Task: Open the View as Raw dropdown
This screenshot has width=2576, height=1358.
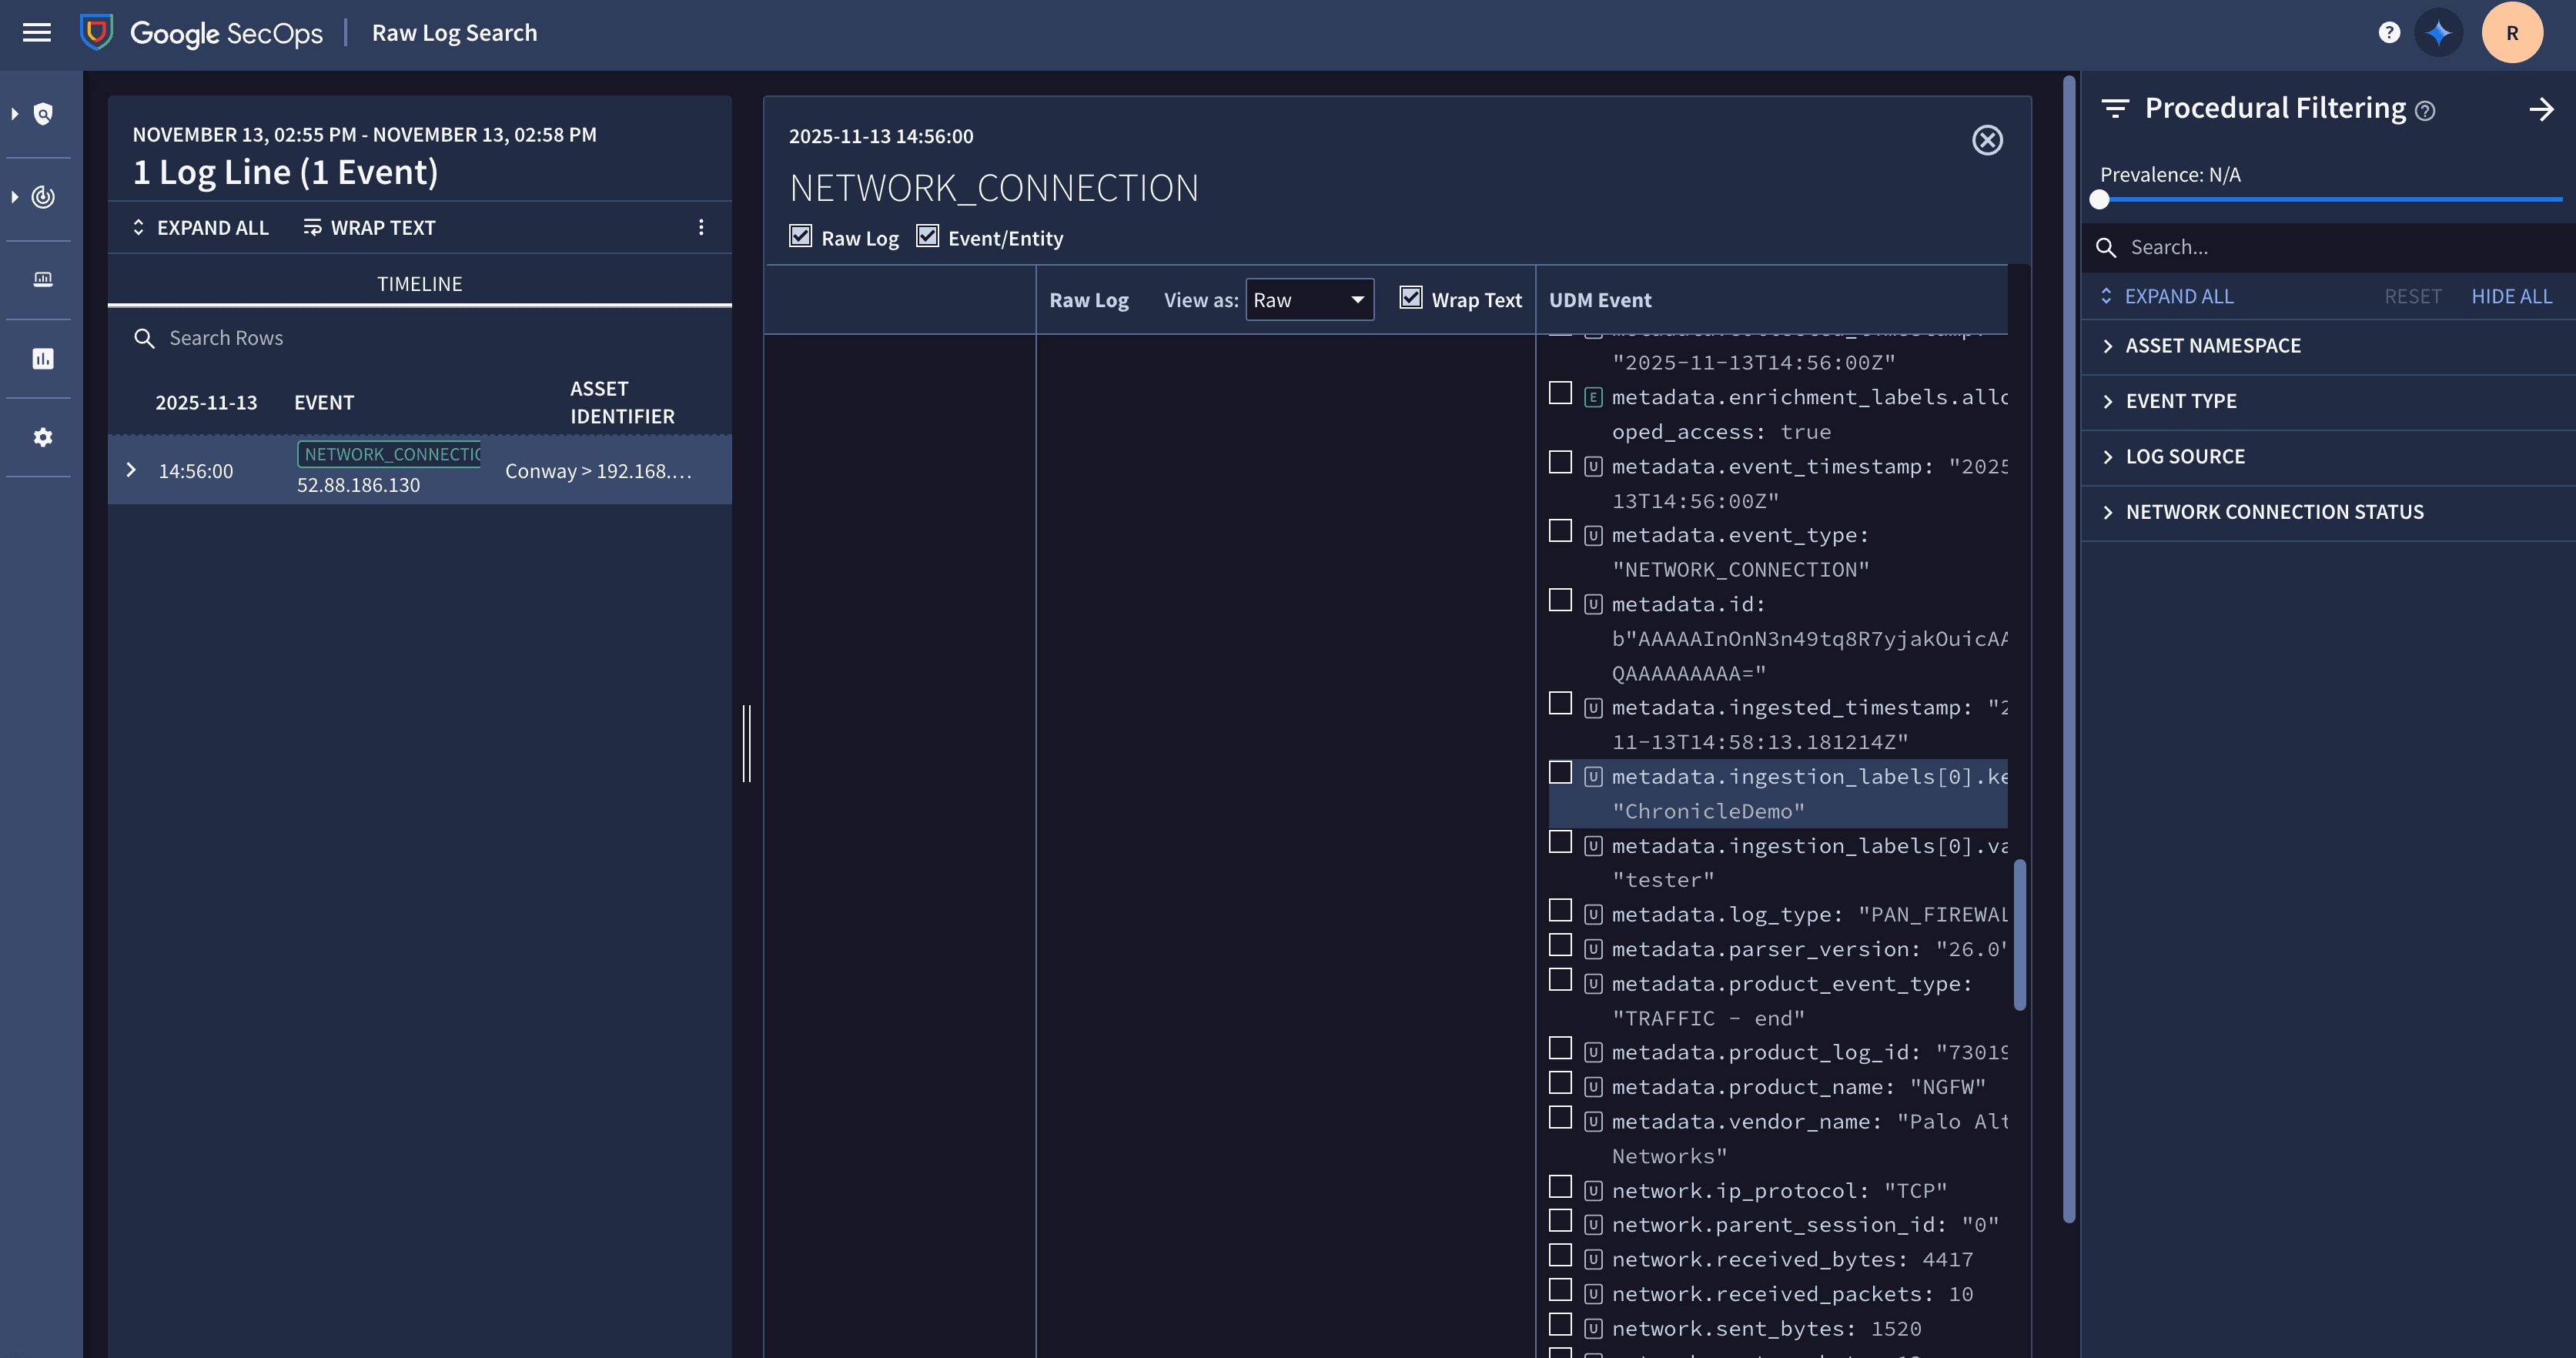Action: [1309, 299]
